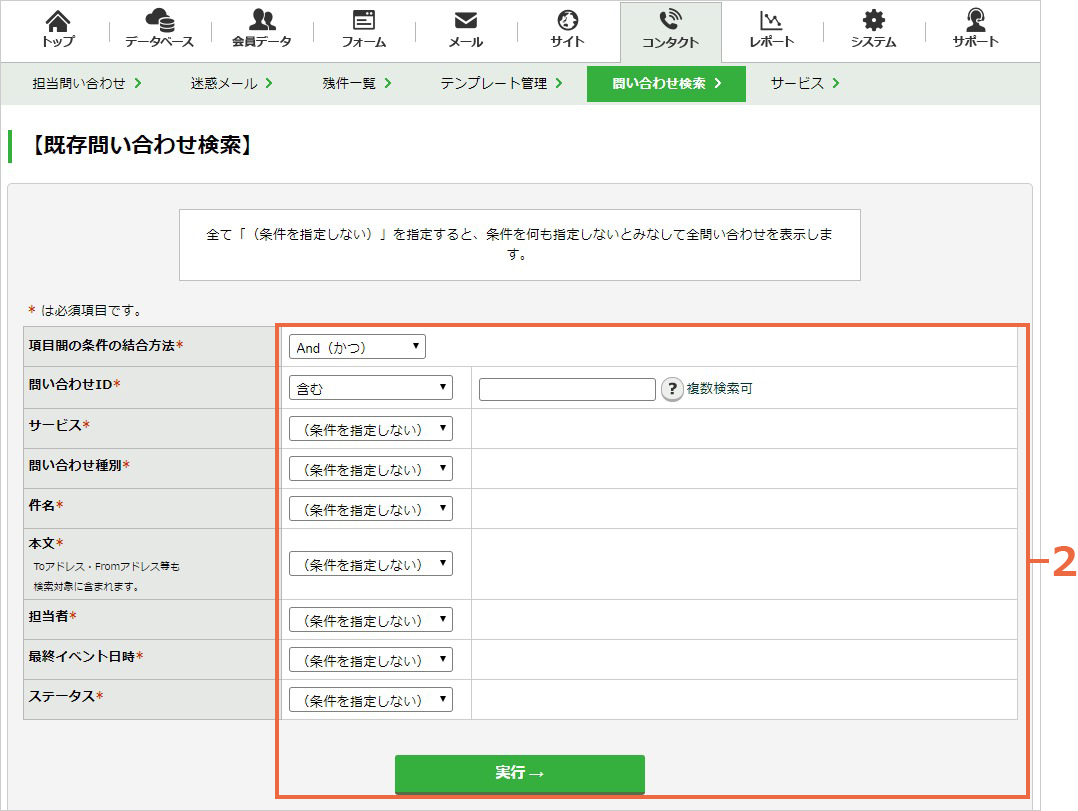Open the 本文 condition dropdown
This screenshot has height=811, width=1078.
[x=371, y=564]
